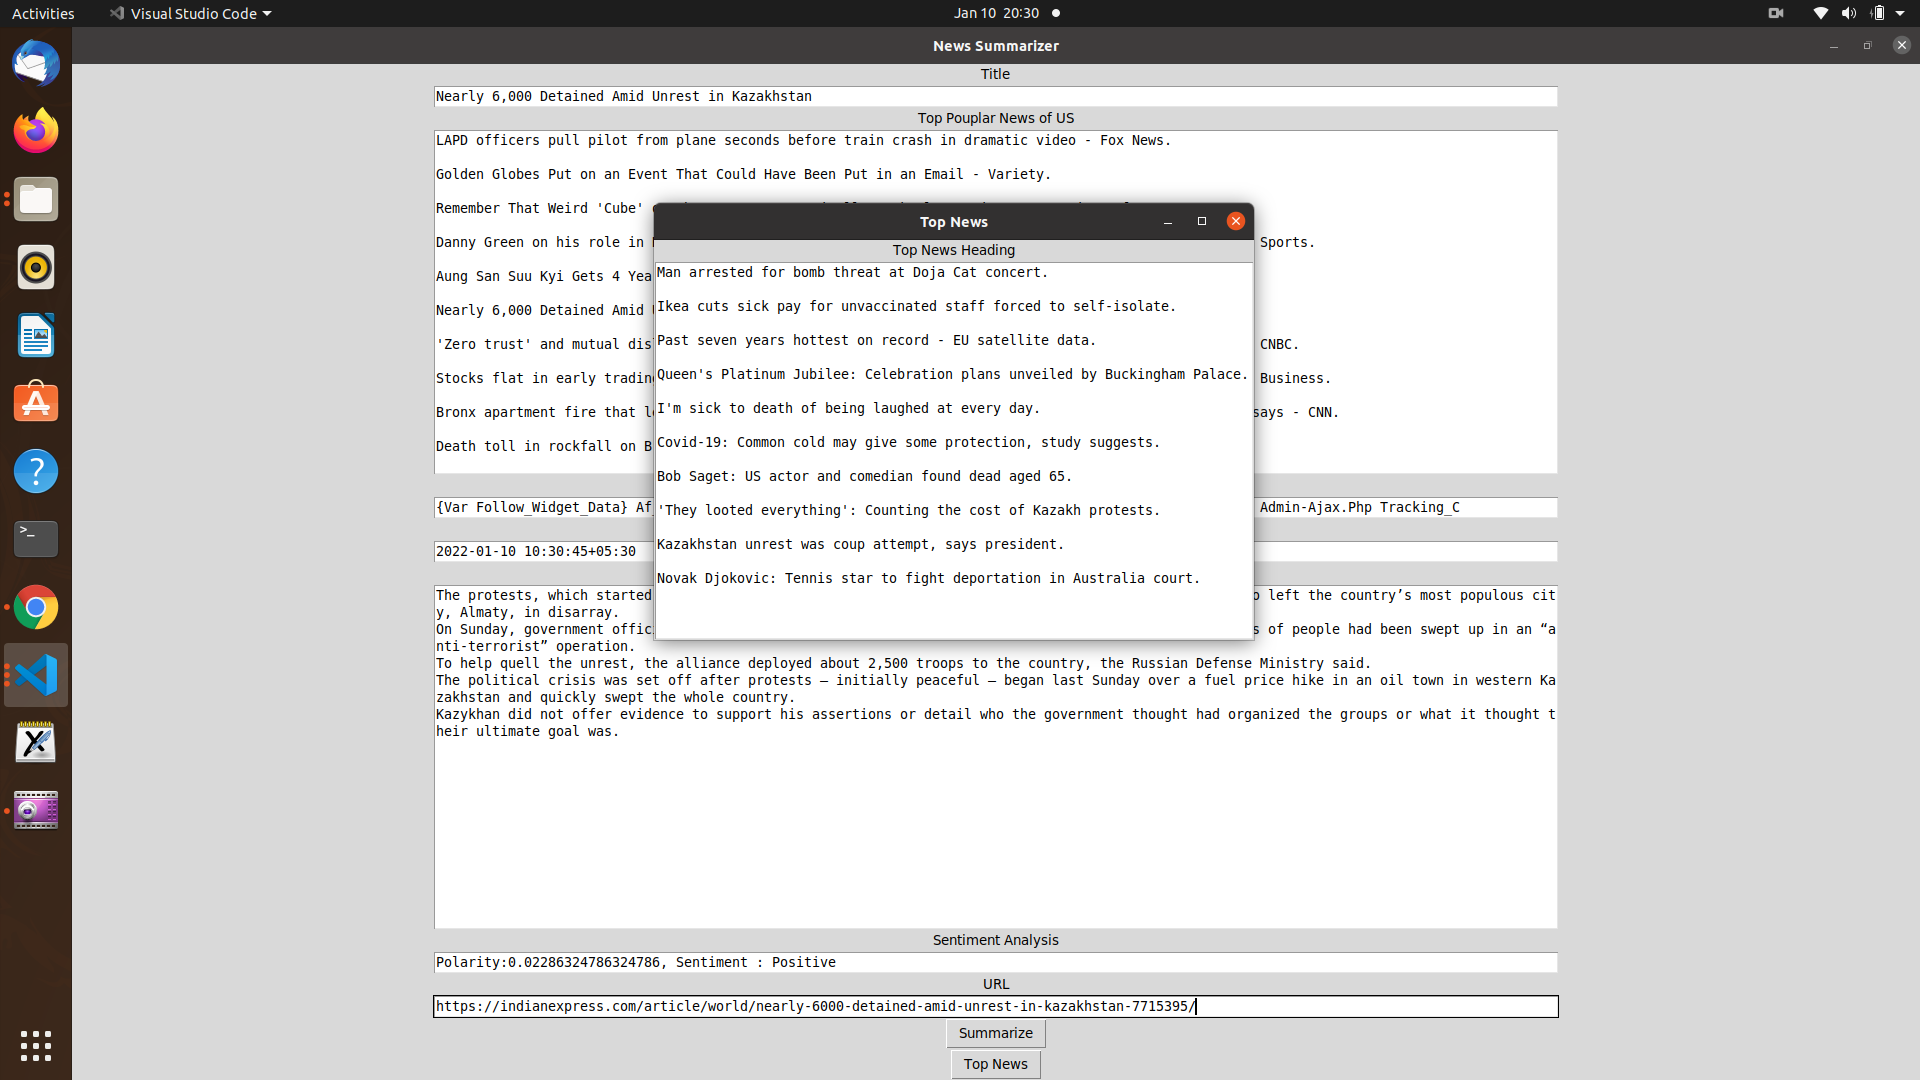Click the Summarize button
This screenshot has width=1920, height=1080.
(995, 1033)
